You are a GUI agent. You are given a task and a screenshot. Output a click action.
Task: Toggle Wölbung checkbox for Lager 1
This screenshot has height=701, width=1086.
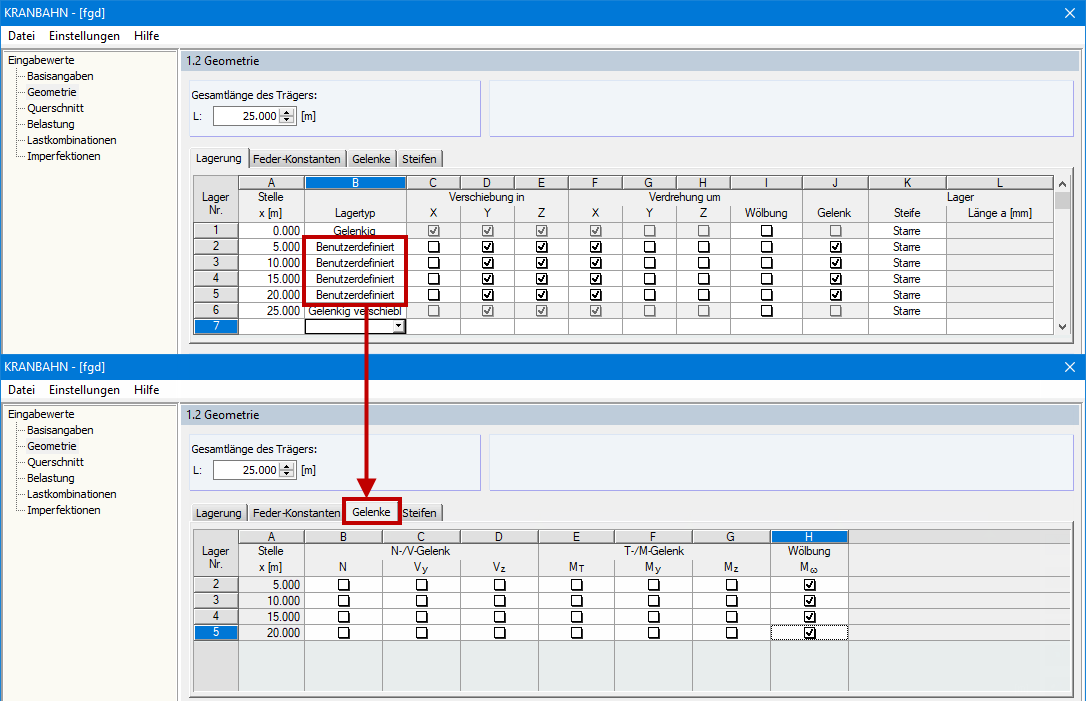[x=767, y=231]
